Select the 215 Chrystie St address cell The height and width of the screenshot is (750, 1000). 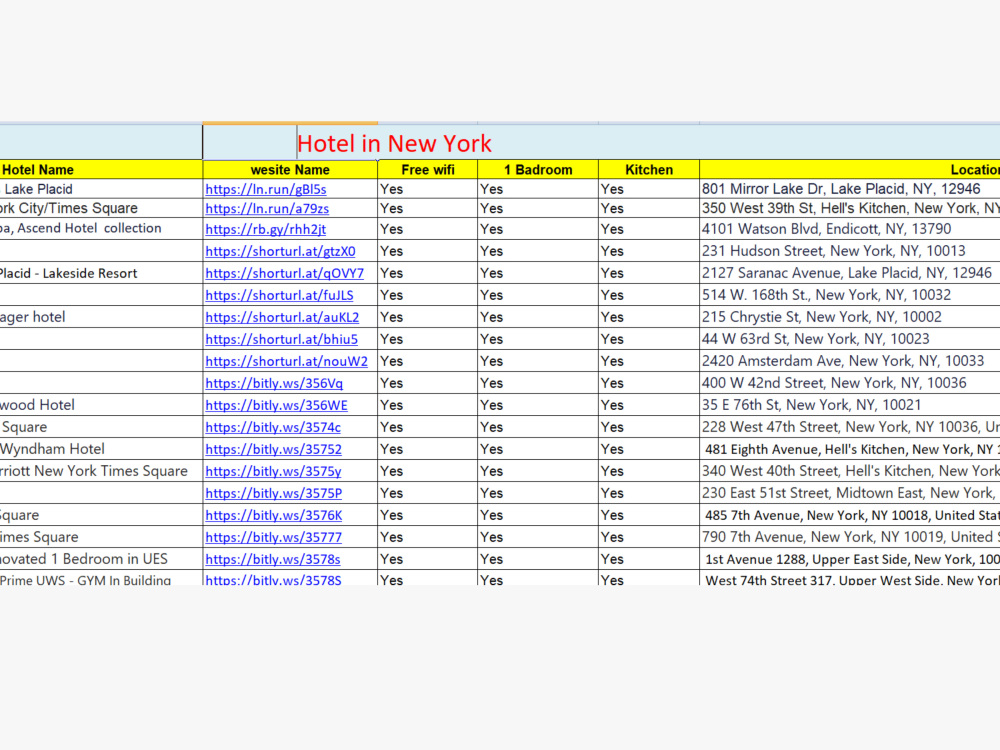(x=849, y=317)
